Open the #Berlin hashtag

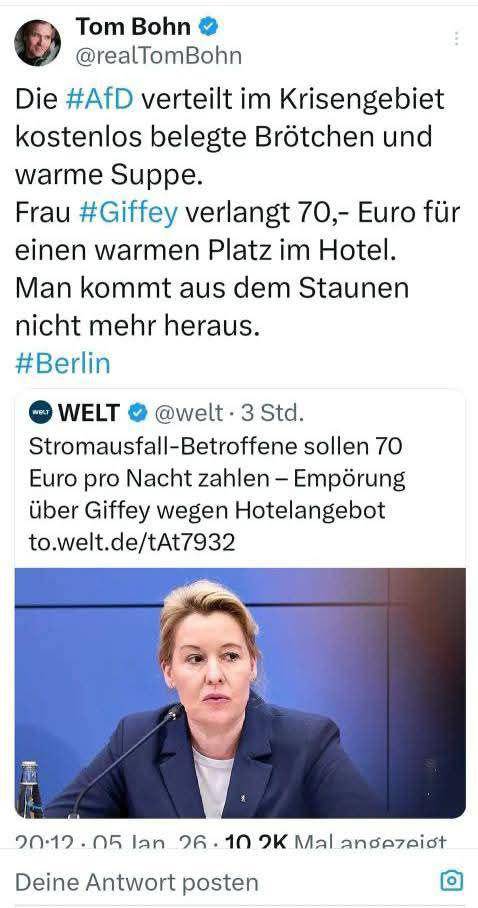tap(63, 364)
